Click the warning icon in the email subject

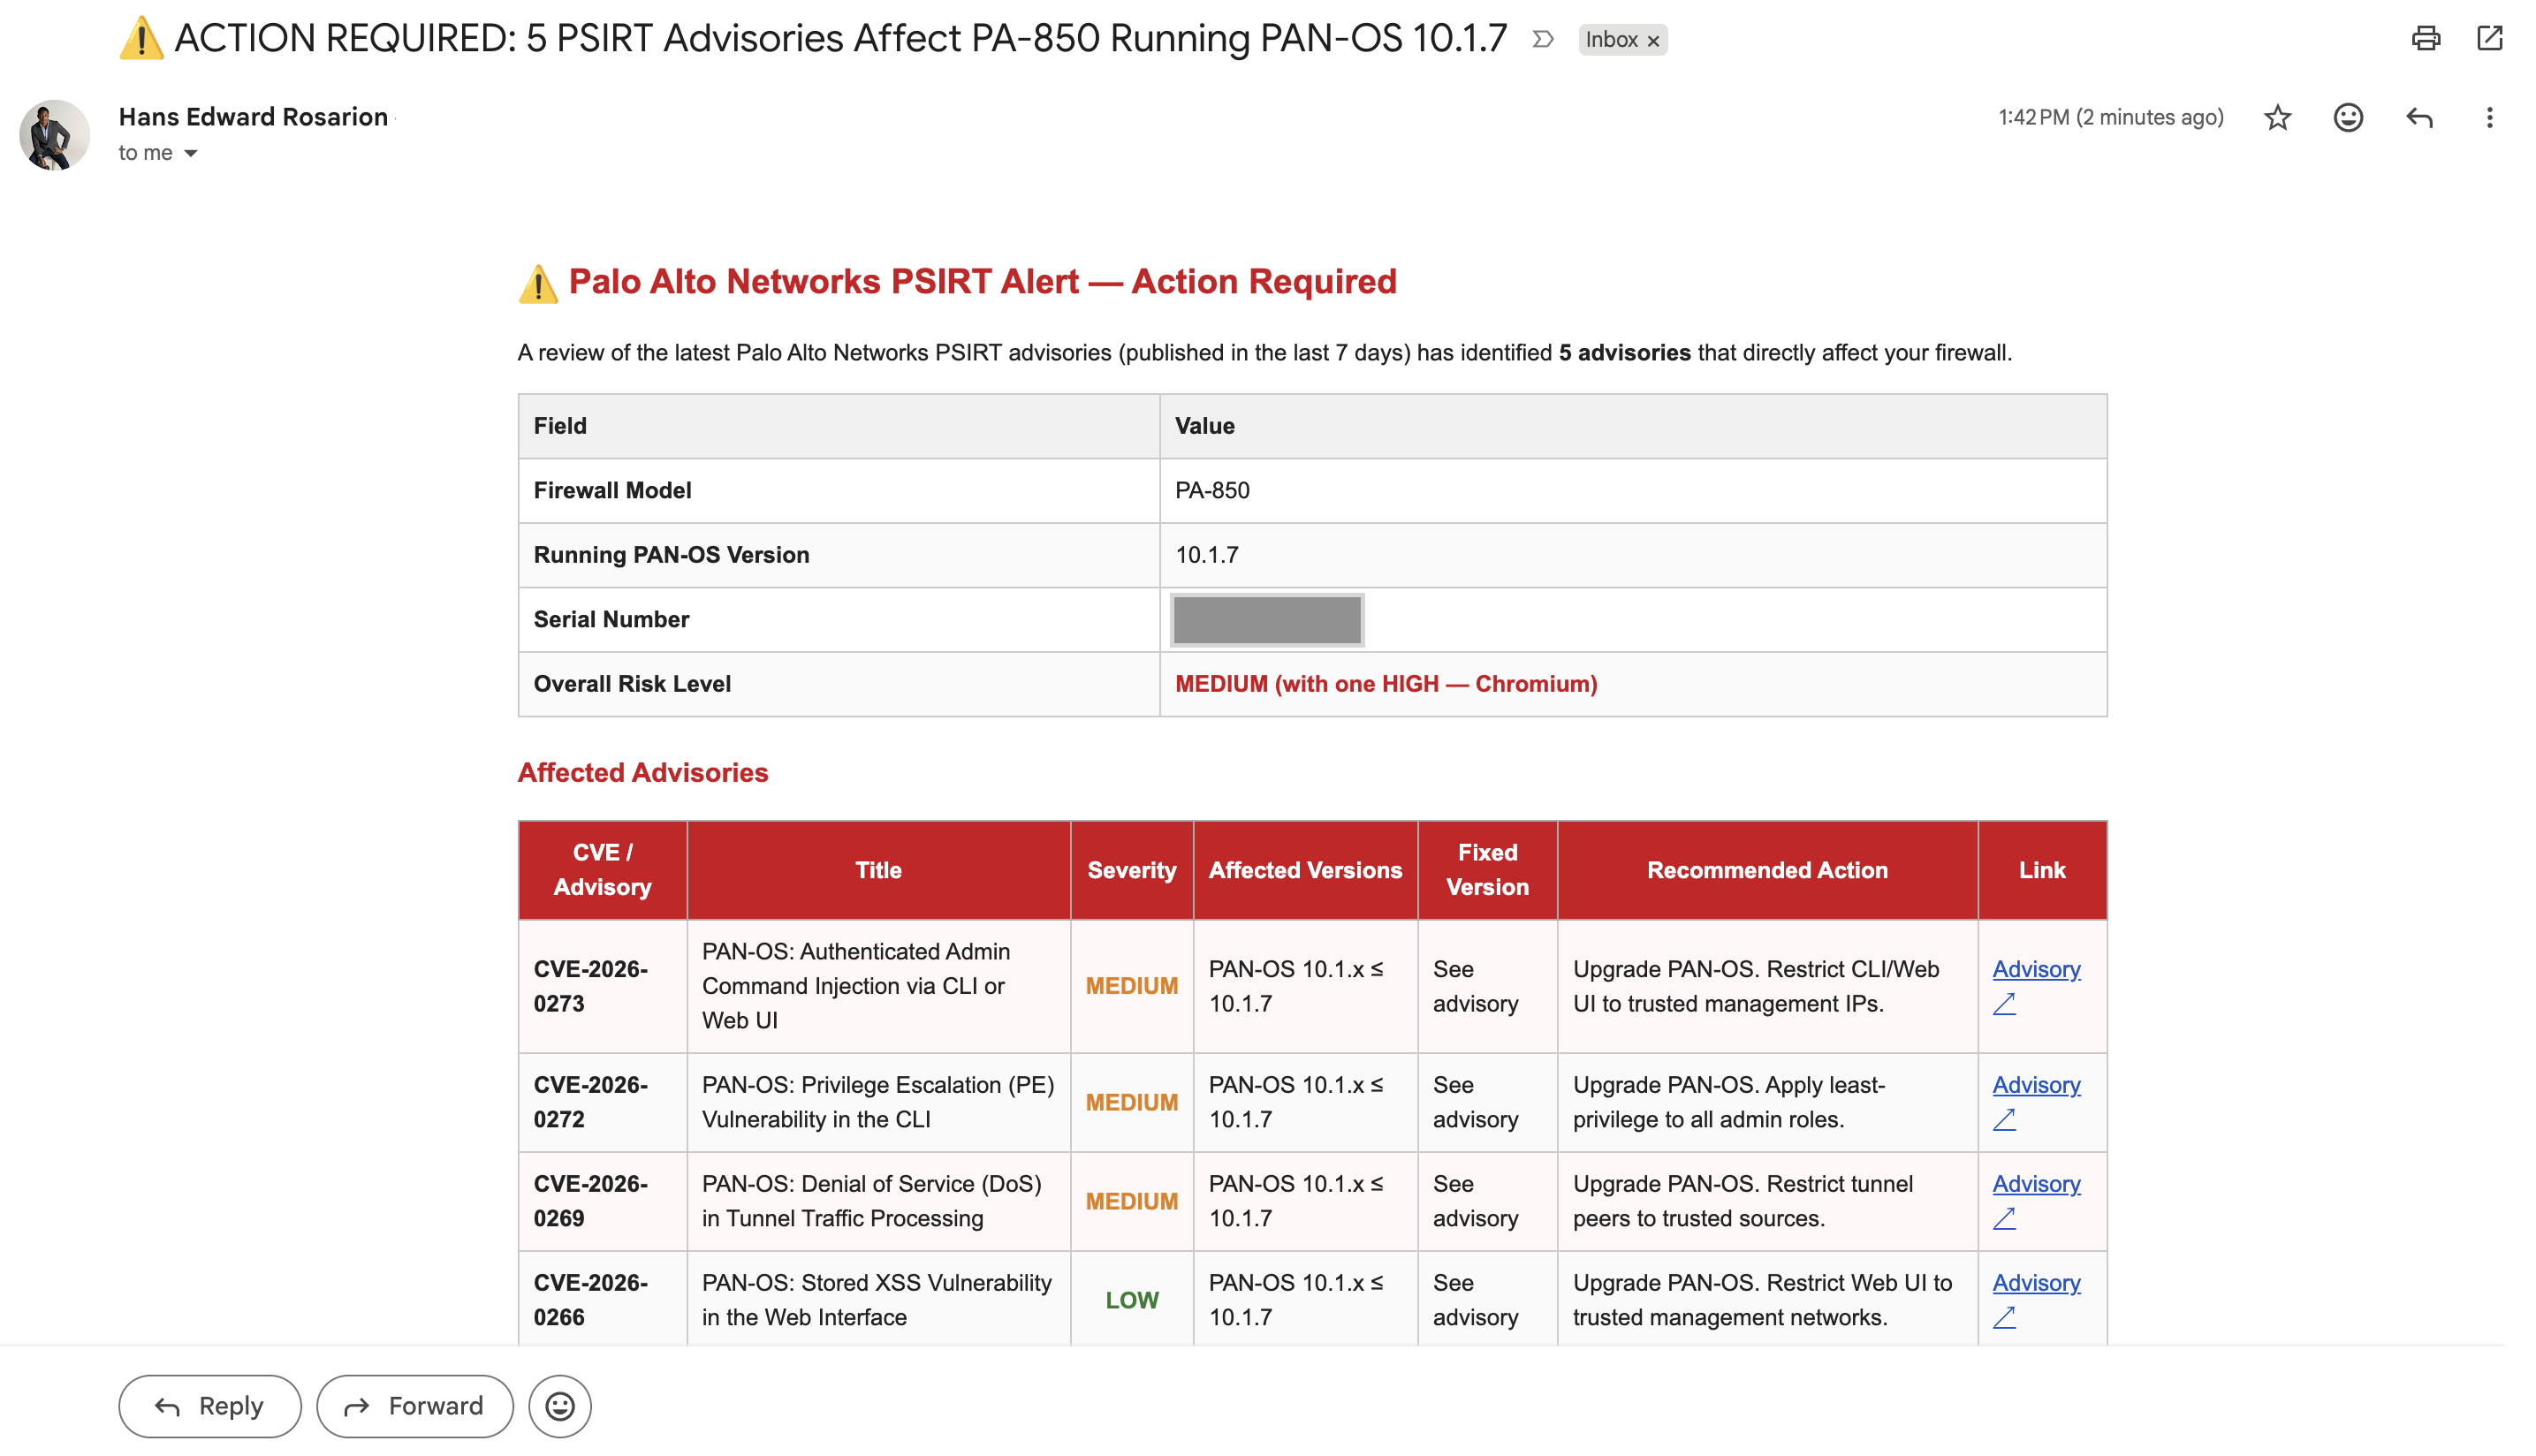[x=141, y=39]
